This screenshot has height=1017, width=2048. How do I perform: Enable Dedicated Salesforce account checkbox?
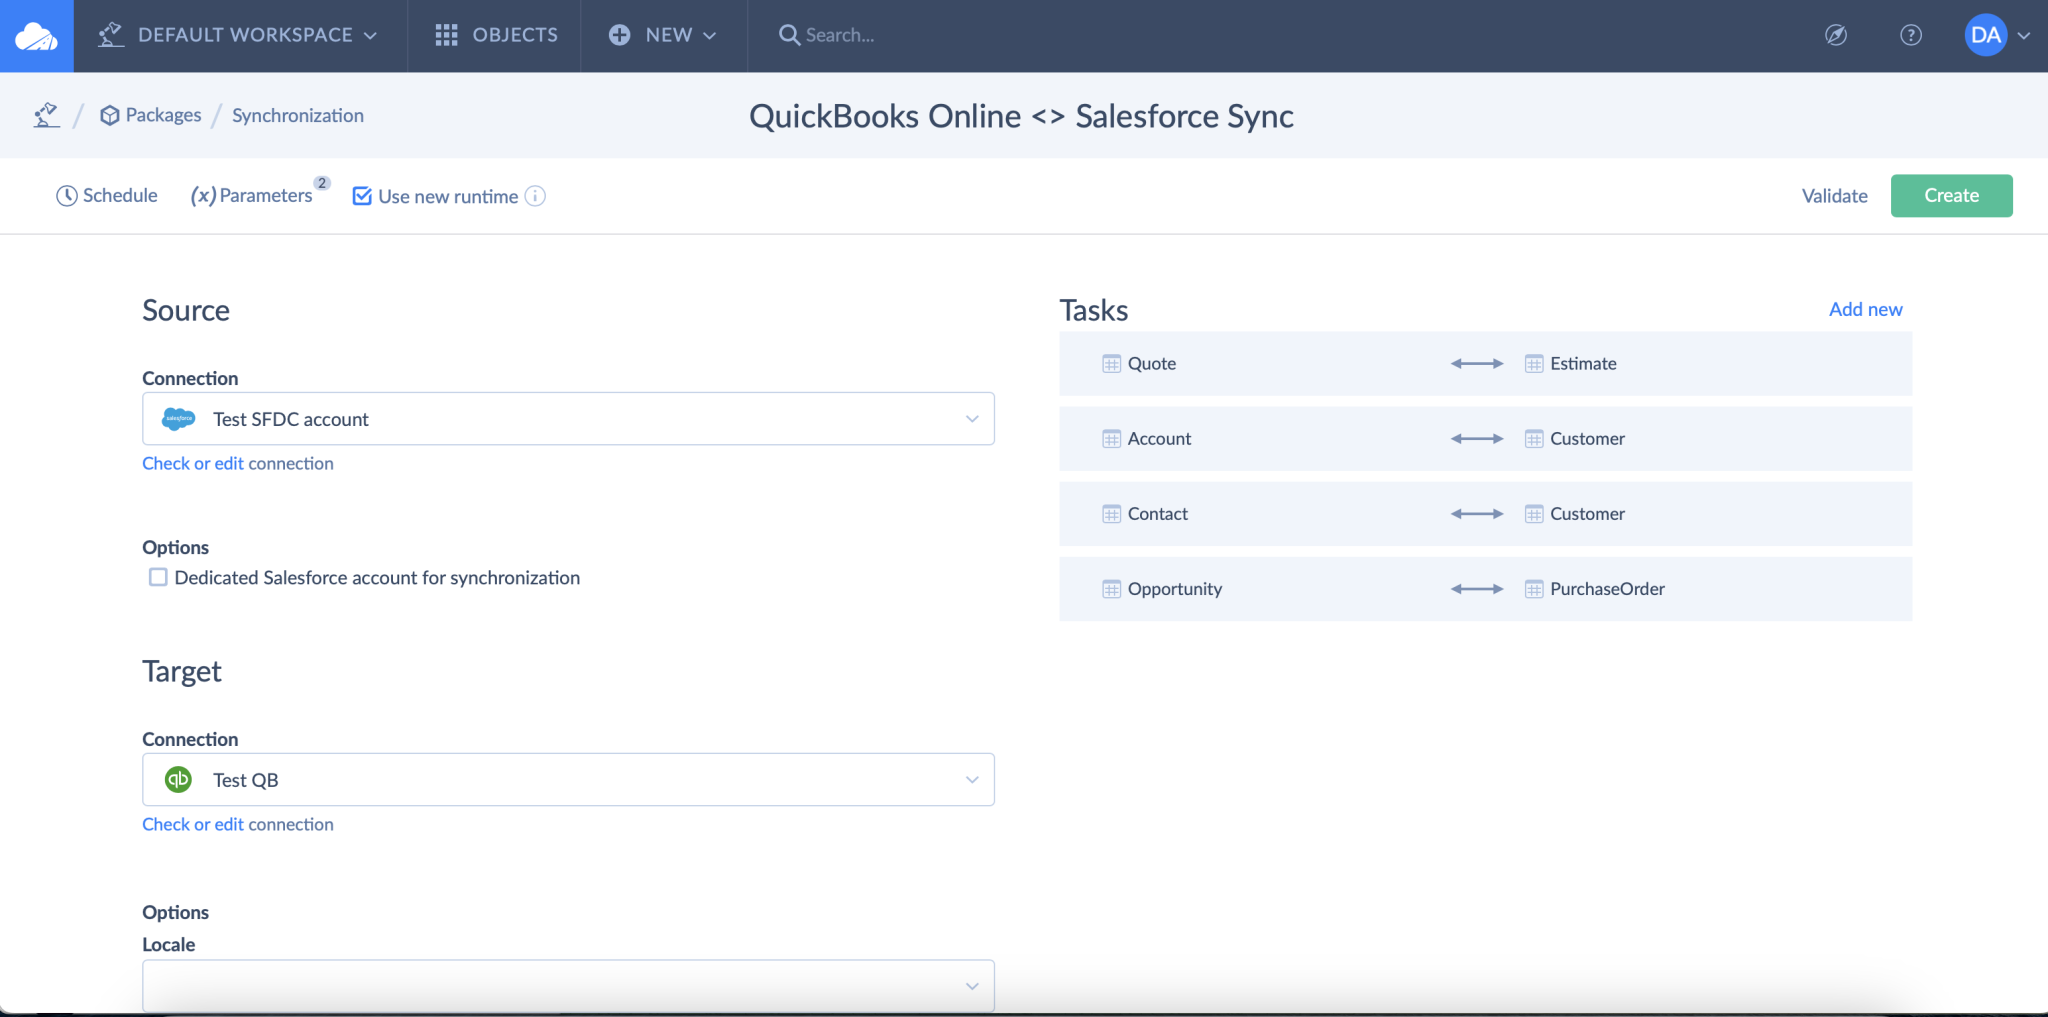point(158,577)
